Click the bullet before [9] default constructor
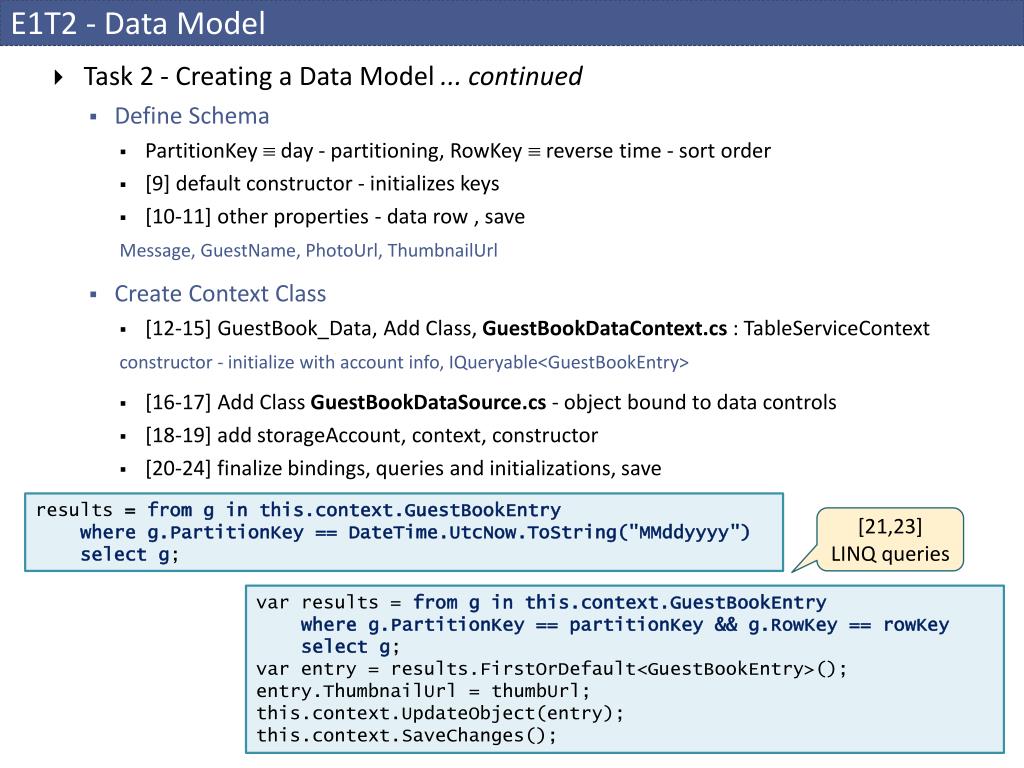The width and height of the screenshot is (1024, 768). point(123,185)
